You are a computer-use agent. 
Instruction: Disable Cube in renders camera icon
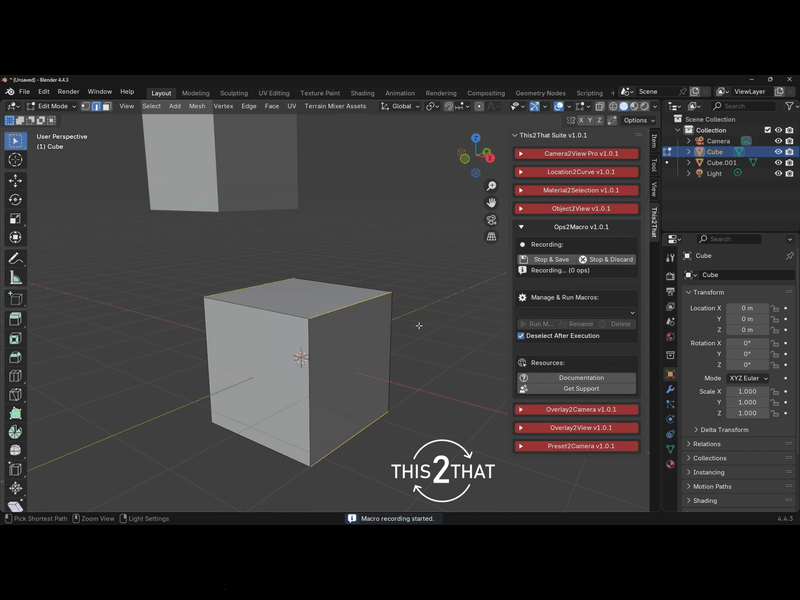(789, 152)
